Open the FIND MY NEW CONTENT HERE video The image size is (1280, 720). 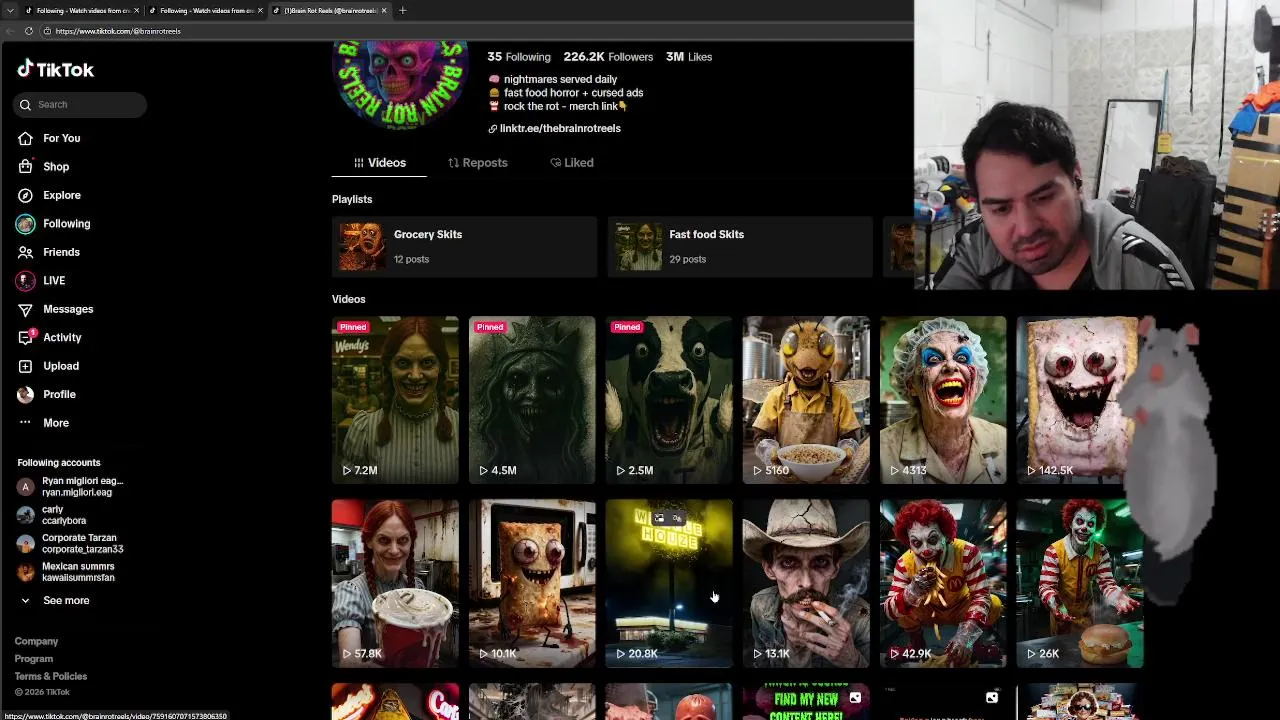[x=806, y=701]
